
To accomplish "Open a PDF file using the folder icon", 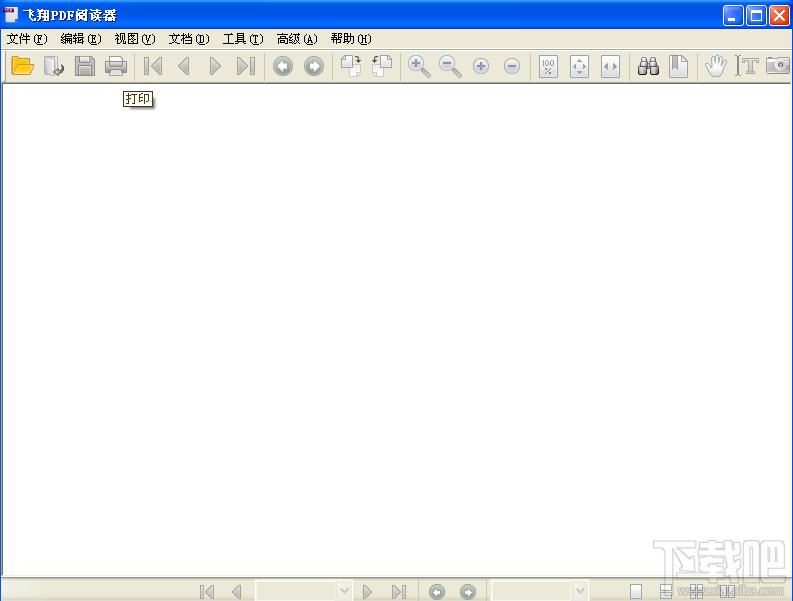I will point(22,66).
